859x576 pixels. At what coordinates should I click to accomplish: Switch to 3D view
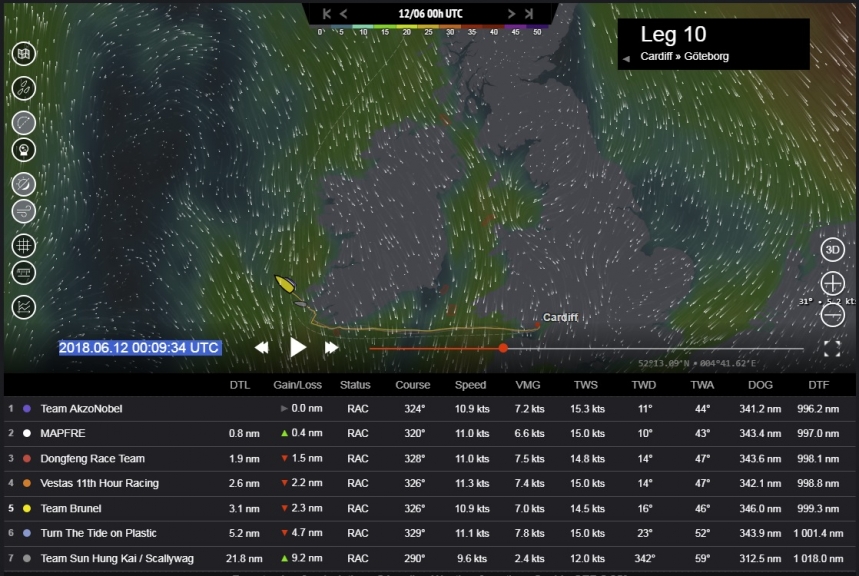pyautogui.click(x=832, y=250)
